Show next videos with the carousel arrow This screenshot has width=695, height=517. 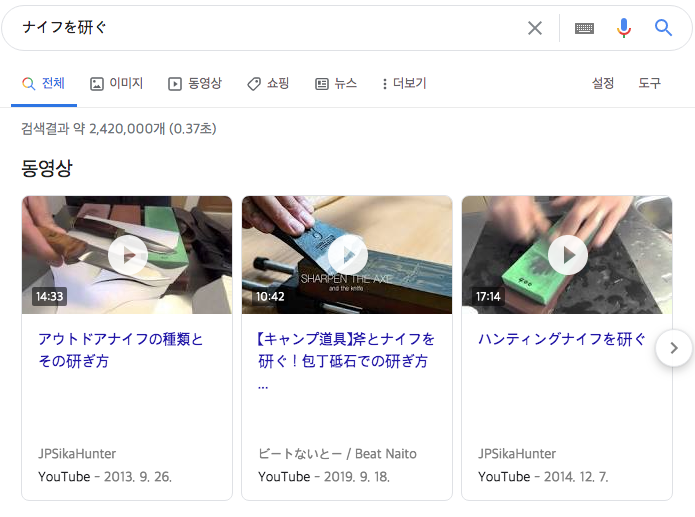coord(674,348)
